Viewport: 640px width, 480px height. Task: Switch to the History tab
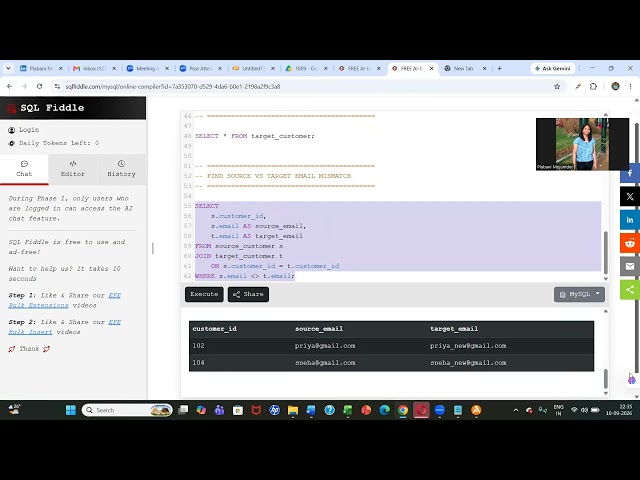(121, 169)
